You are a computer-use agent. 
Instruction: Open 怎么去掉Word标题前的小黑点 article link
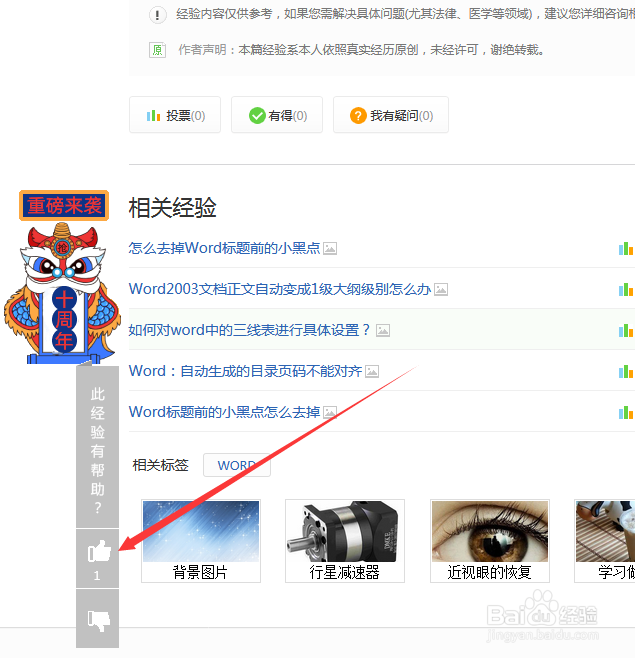(225, 248)
